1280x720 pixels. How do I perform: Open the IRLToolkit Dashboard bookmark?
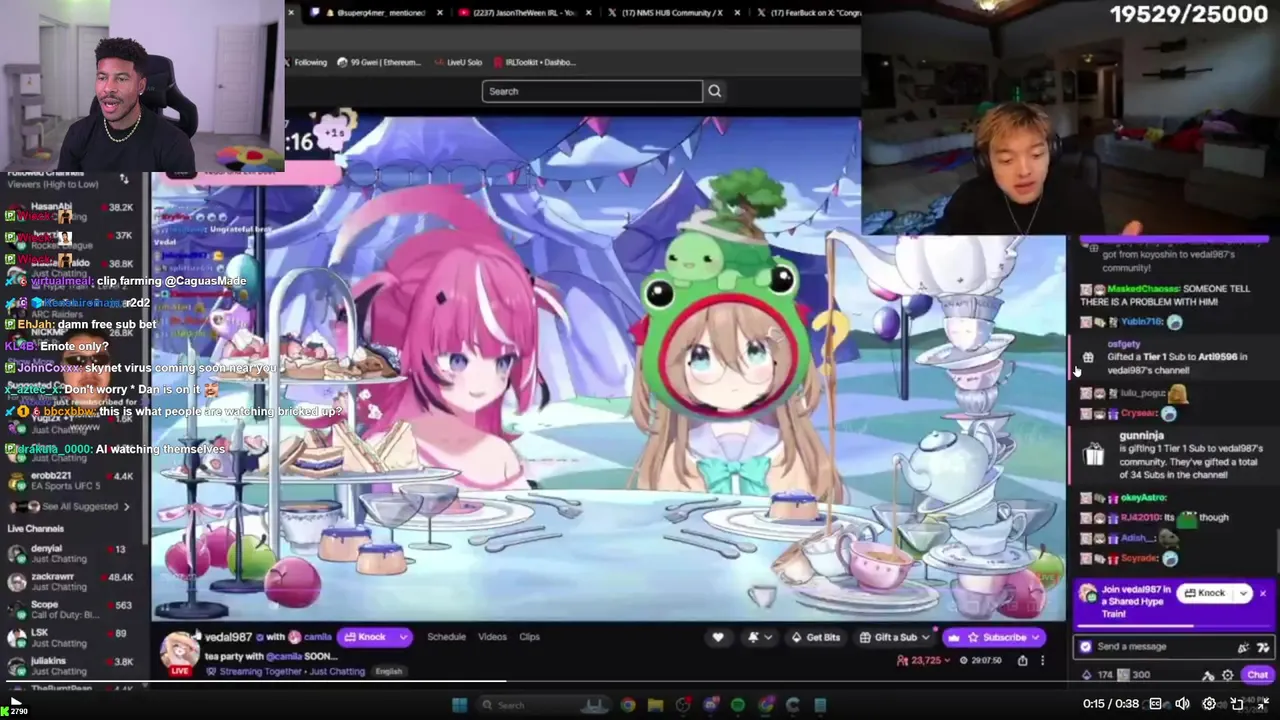[x=535, y=62]
